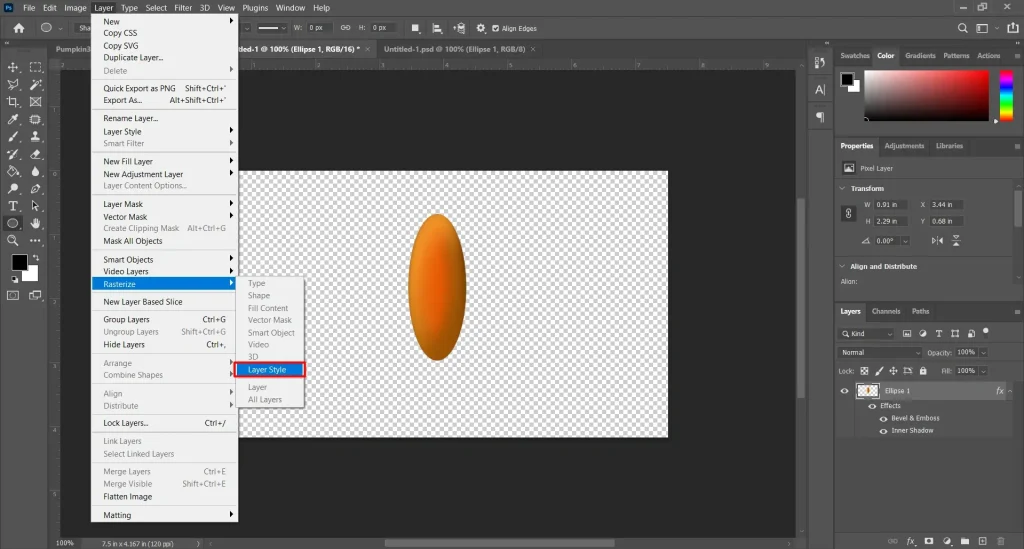Click the rainbow hue slider strip
This screenshot has height=549, width=1024.
(1006, 95)
